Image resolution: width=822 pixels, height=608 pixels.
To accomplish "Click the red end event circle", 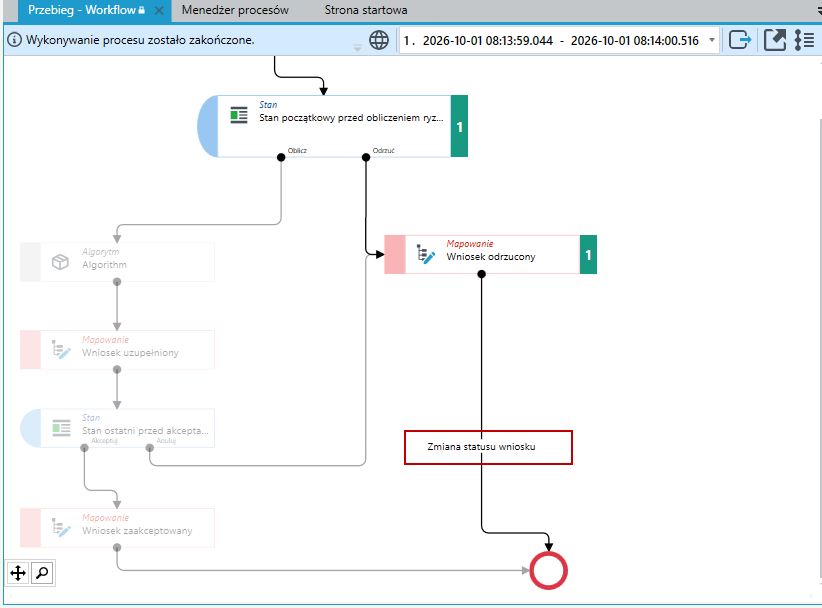I will point(548,570).
